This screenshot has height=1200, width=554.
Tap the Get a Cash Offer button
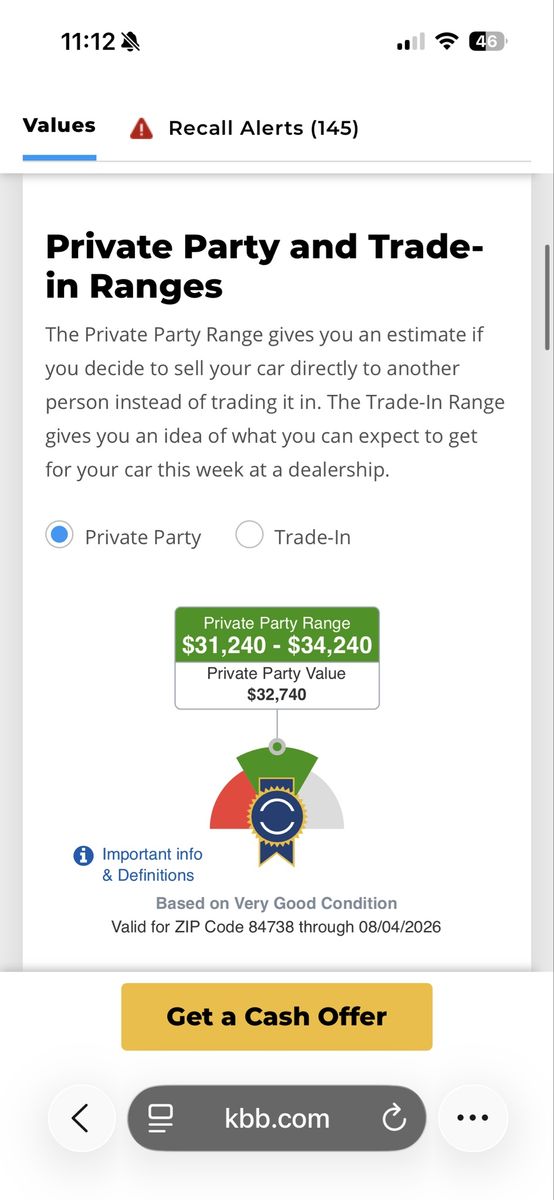(277, 1016)
